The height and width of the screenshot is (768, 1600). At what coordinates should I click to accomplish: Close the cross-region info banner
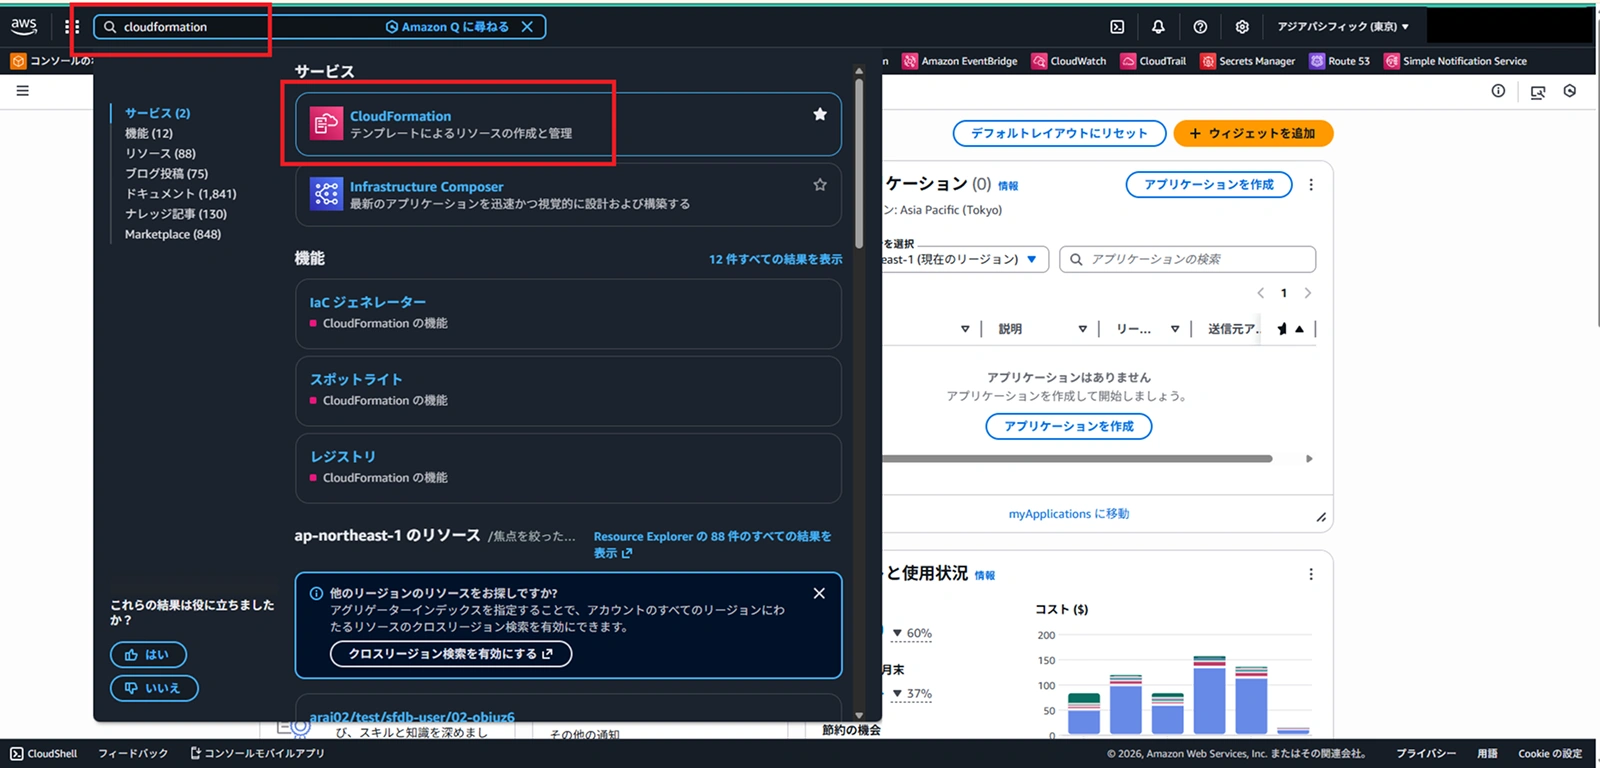pyautogui.click(x=819, y=593)
